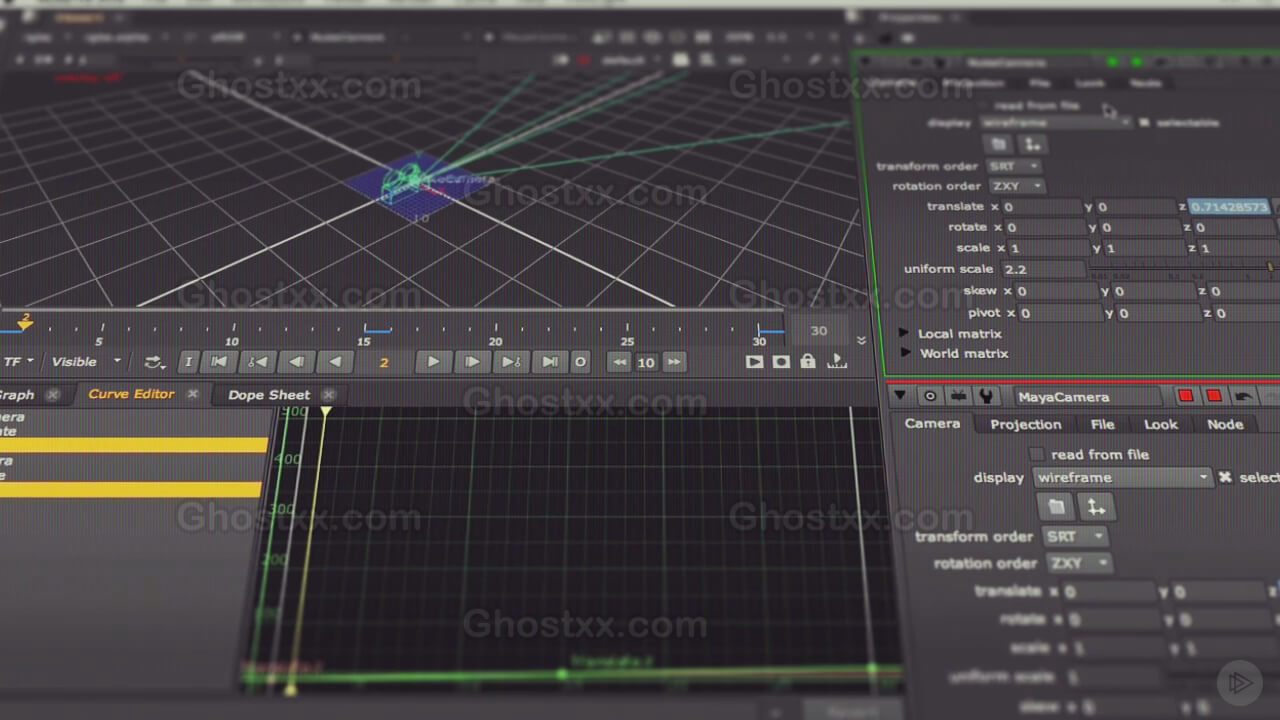Click the camera icon in MayaCamera panel header
The width and height of the screenshot is (1280, 720).
pyautogui.click(x=957, y=397)
